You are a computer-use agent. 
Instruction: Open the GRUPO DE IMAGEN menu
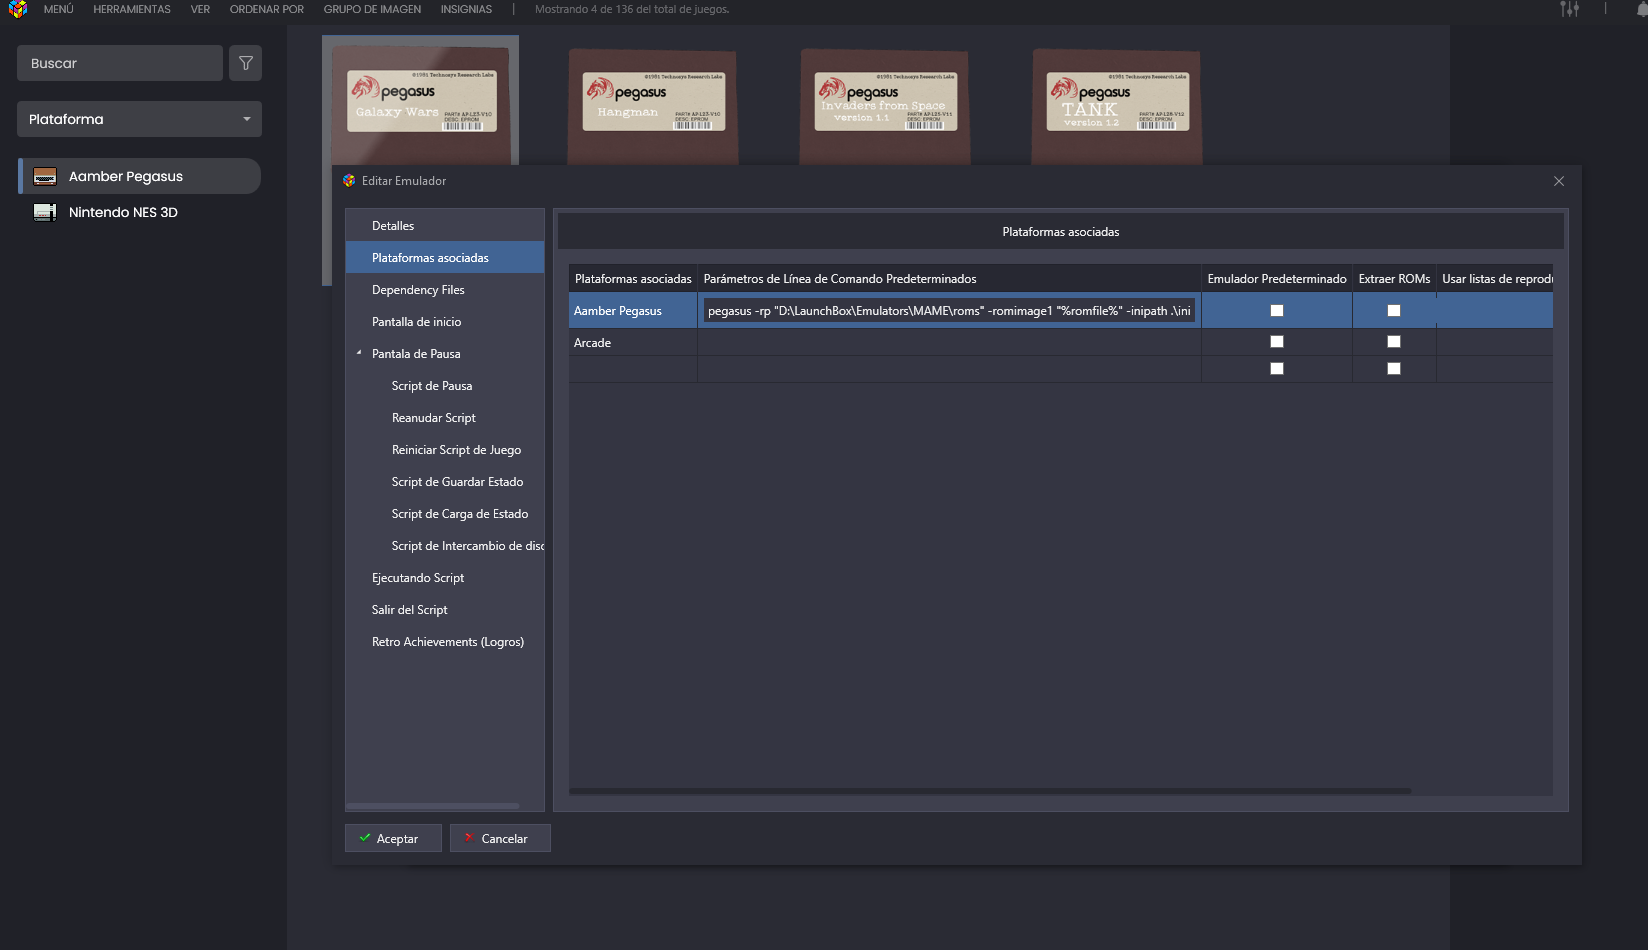[x=372, y=9]
